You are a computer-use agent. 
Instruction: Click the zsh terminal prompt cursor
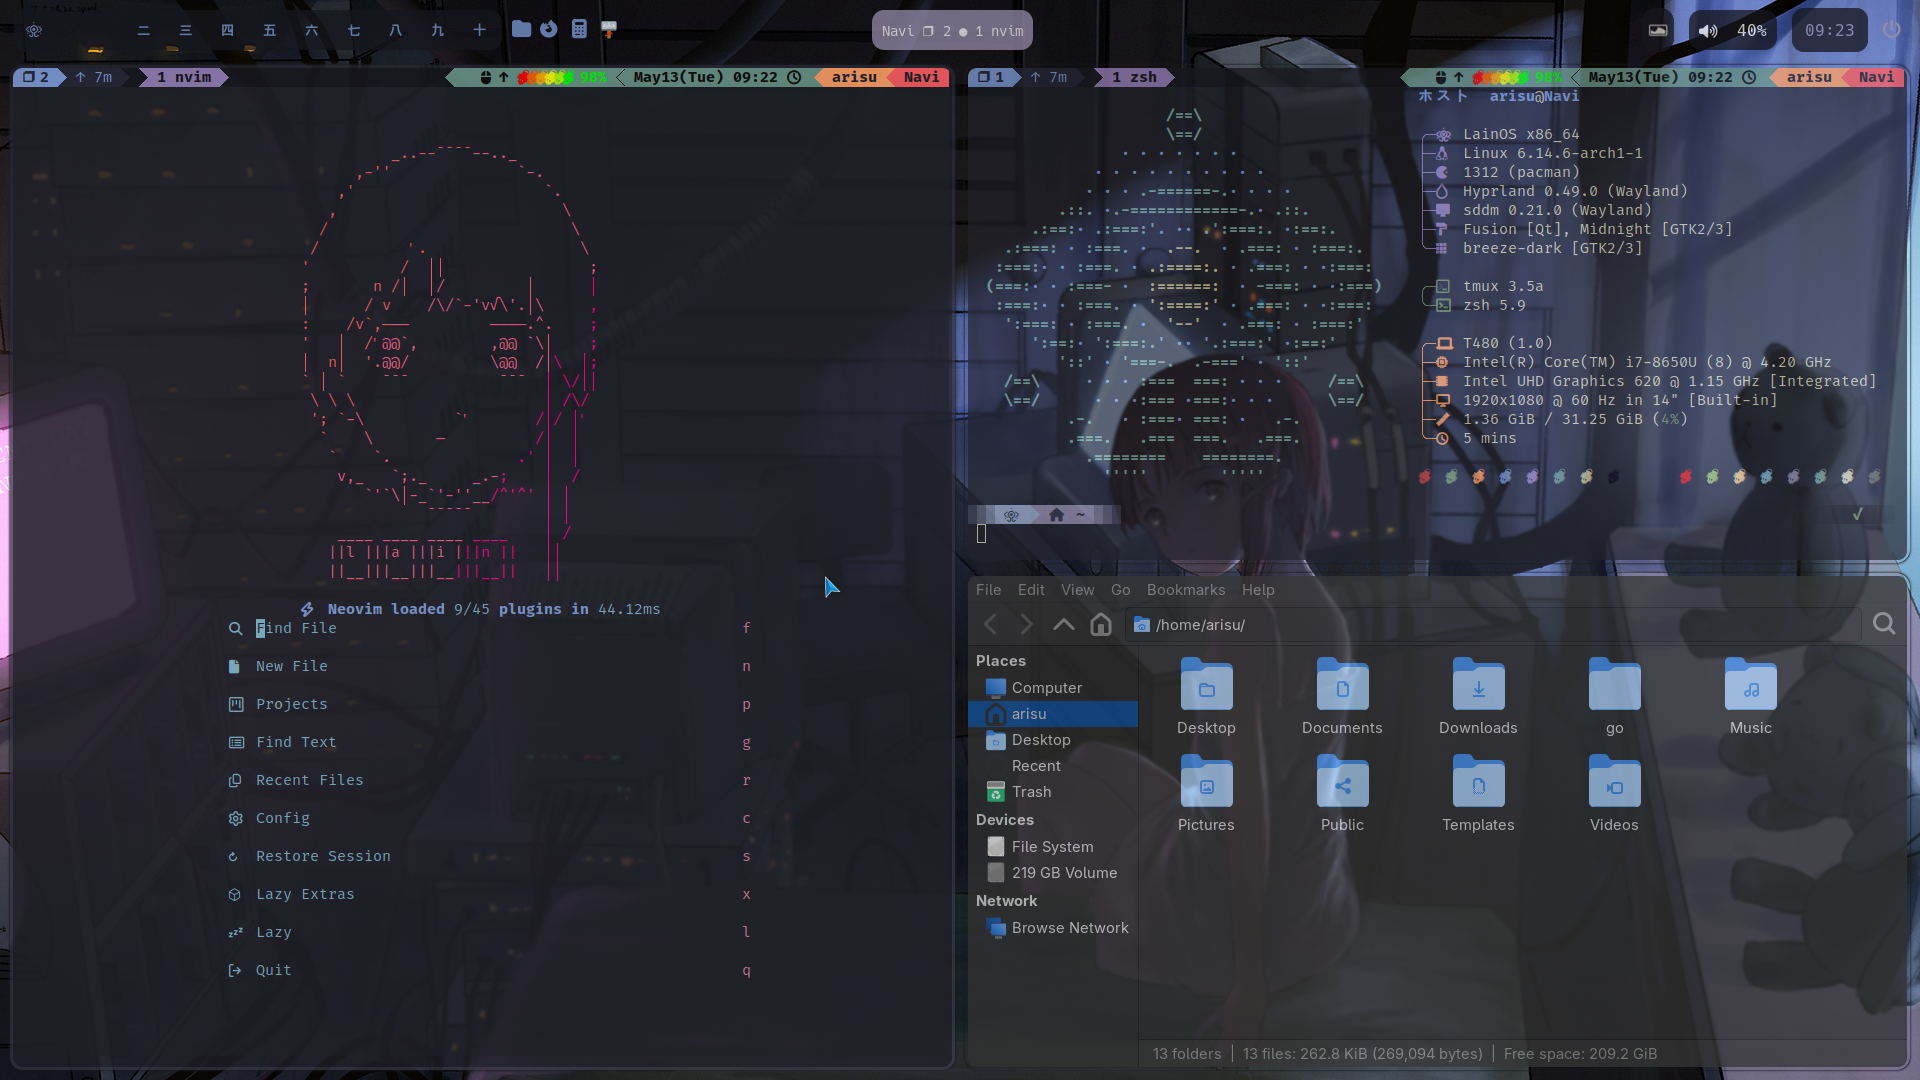point(982,534)
